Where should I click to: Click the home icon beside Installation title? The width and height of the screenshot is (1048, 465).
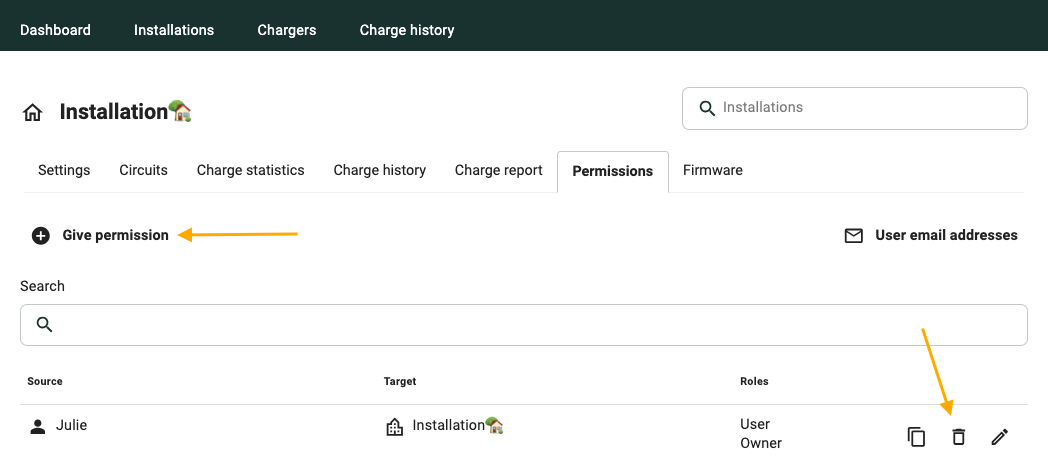[32, 113]
